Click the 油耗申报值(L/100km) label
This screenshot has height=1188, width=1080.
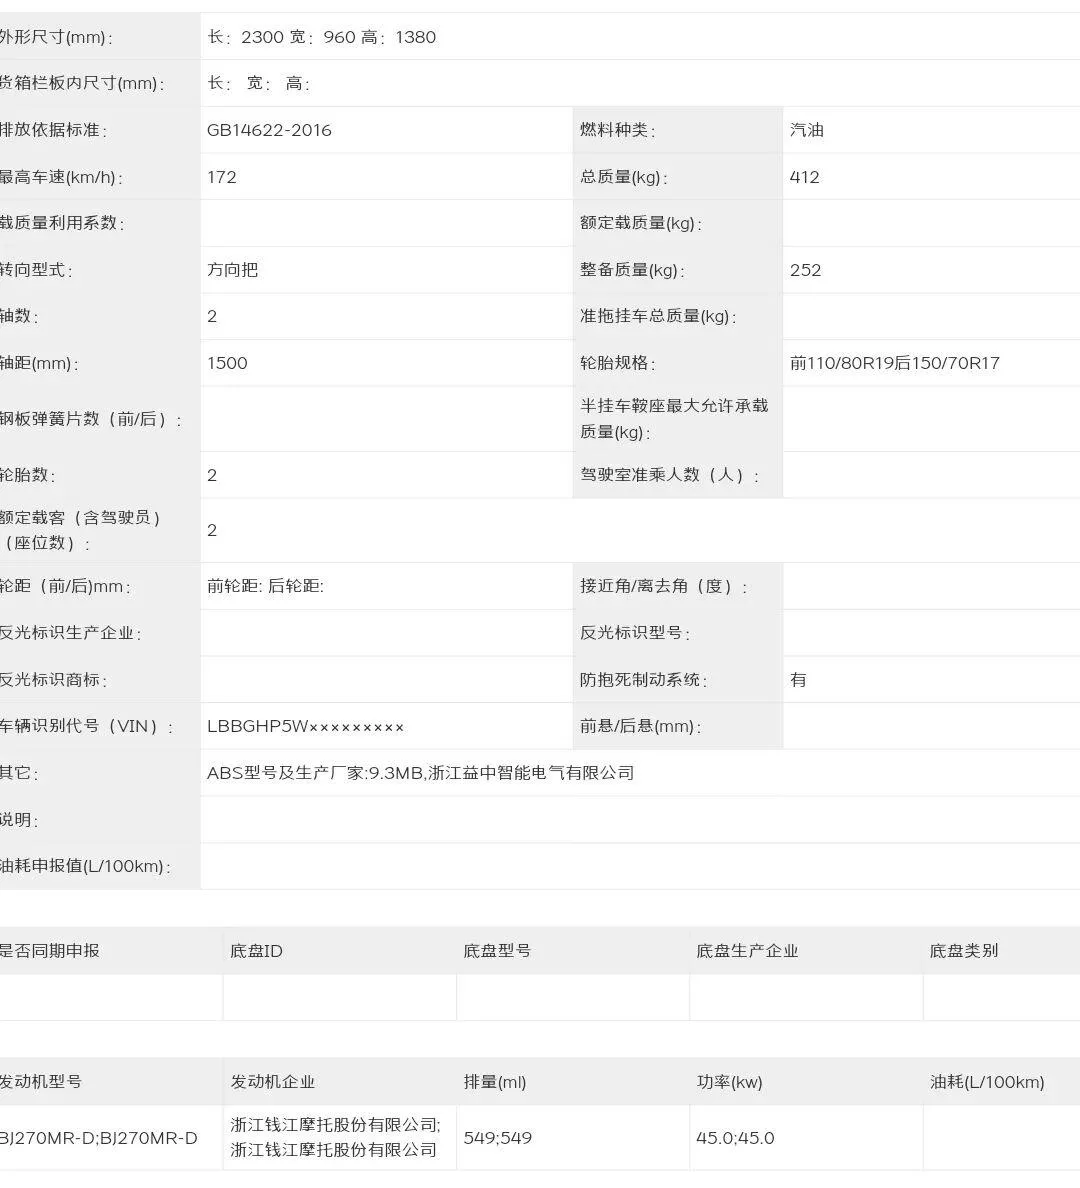[x=85, y=866]
